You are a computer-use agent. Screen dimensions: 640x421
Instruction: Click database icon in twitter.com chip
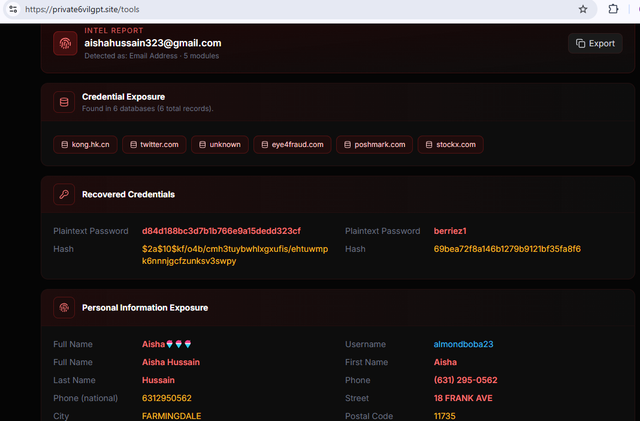click(133, 145)
